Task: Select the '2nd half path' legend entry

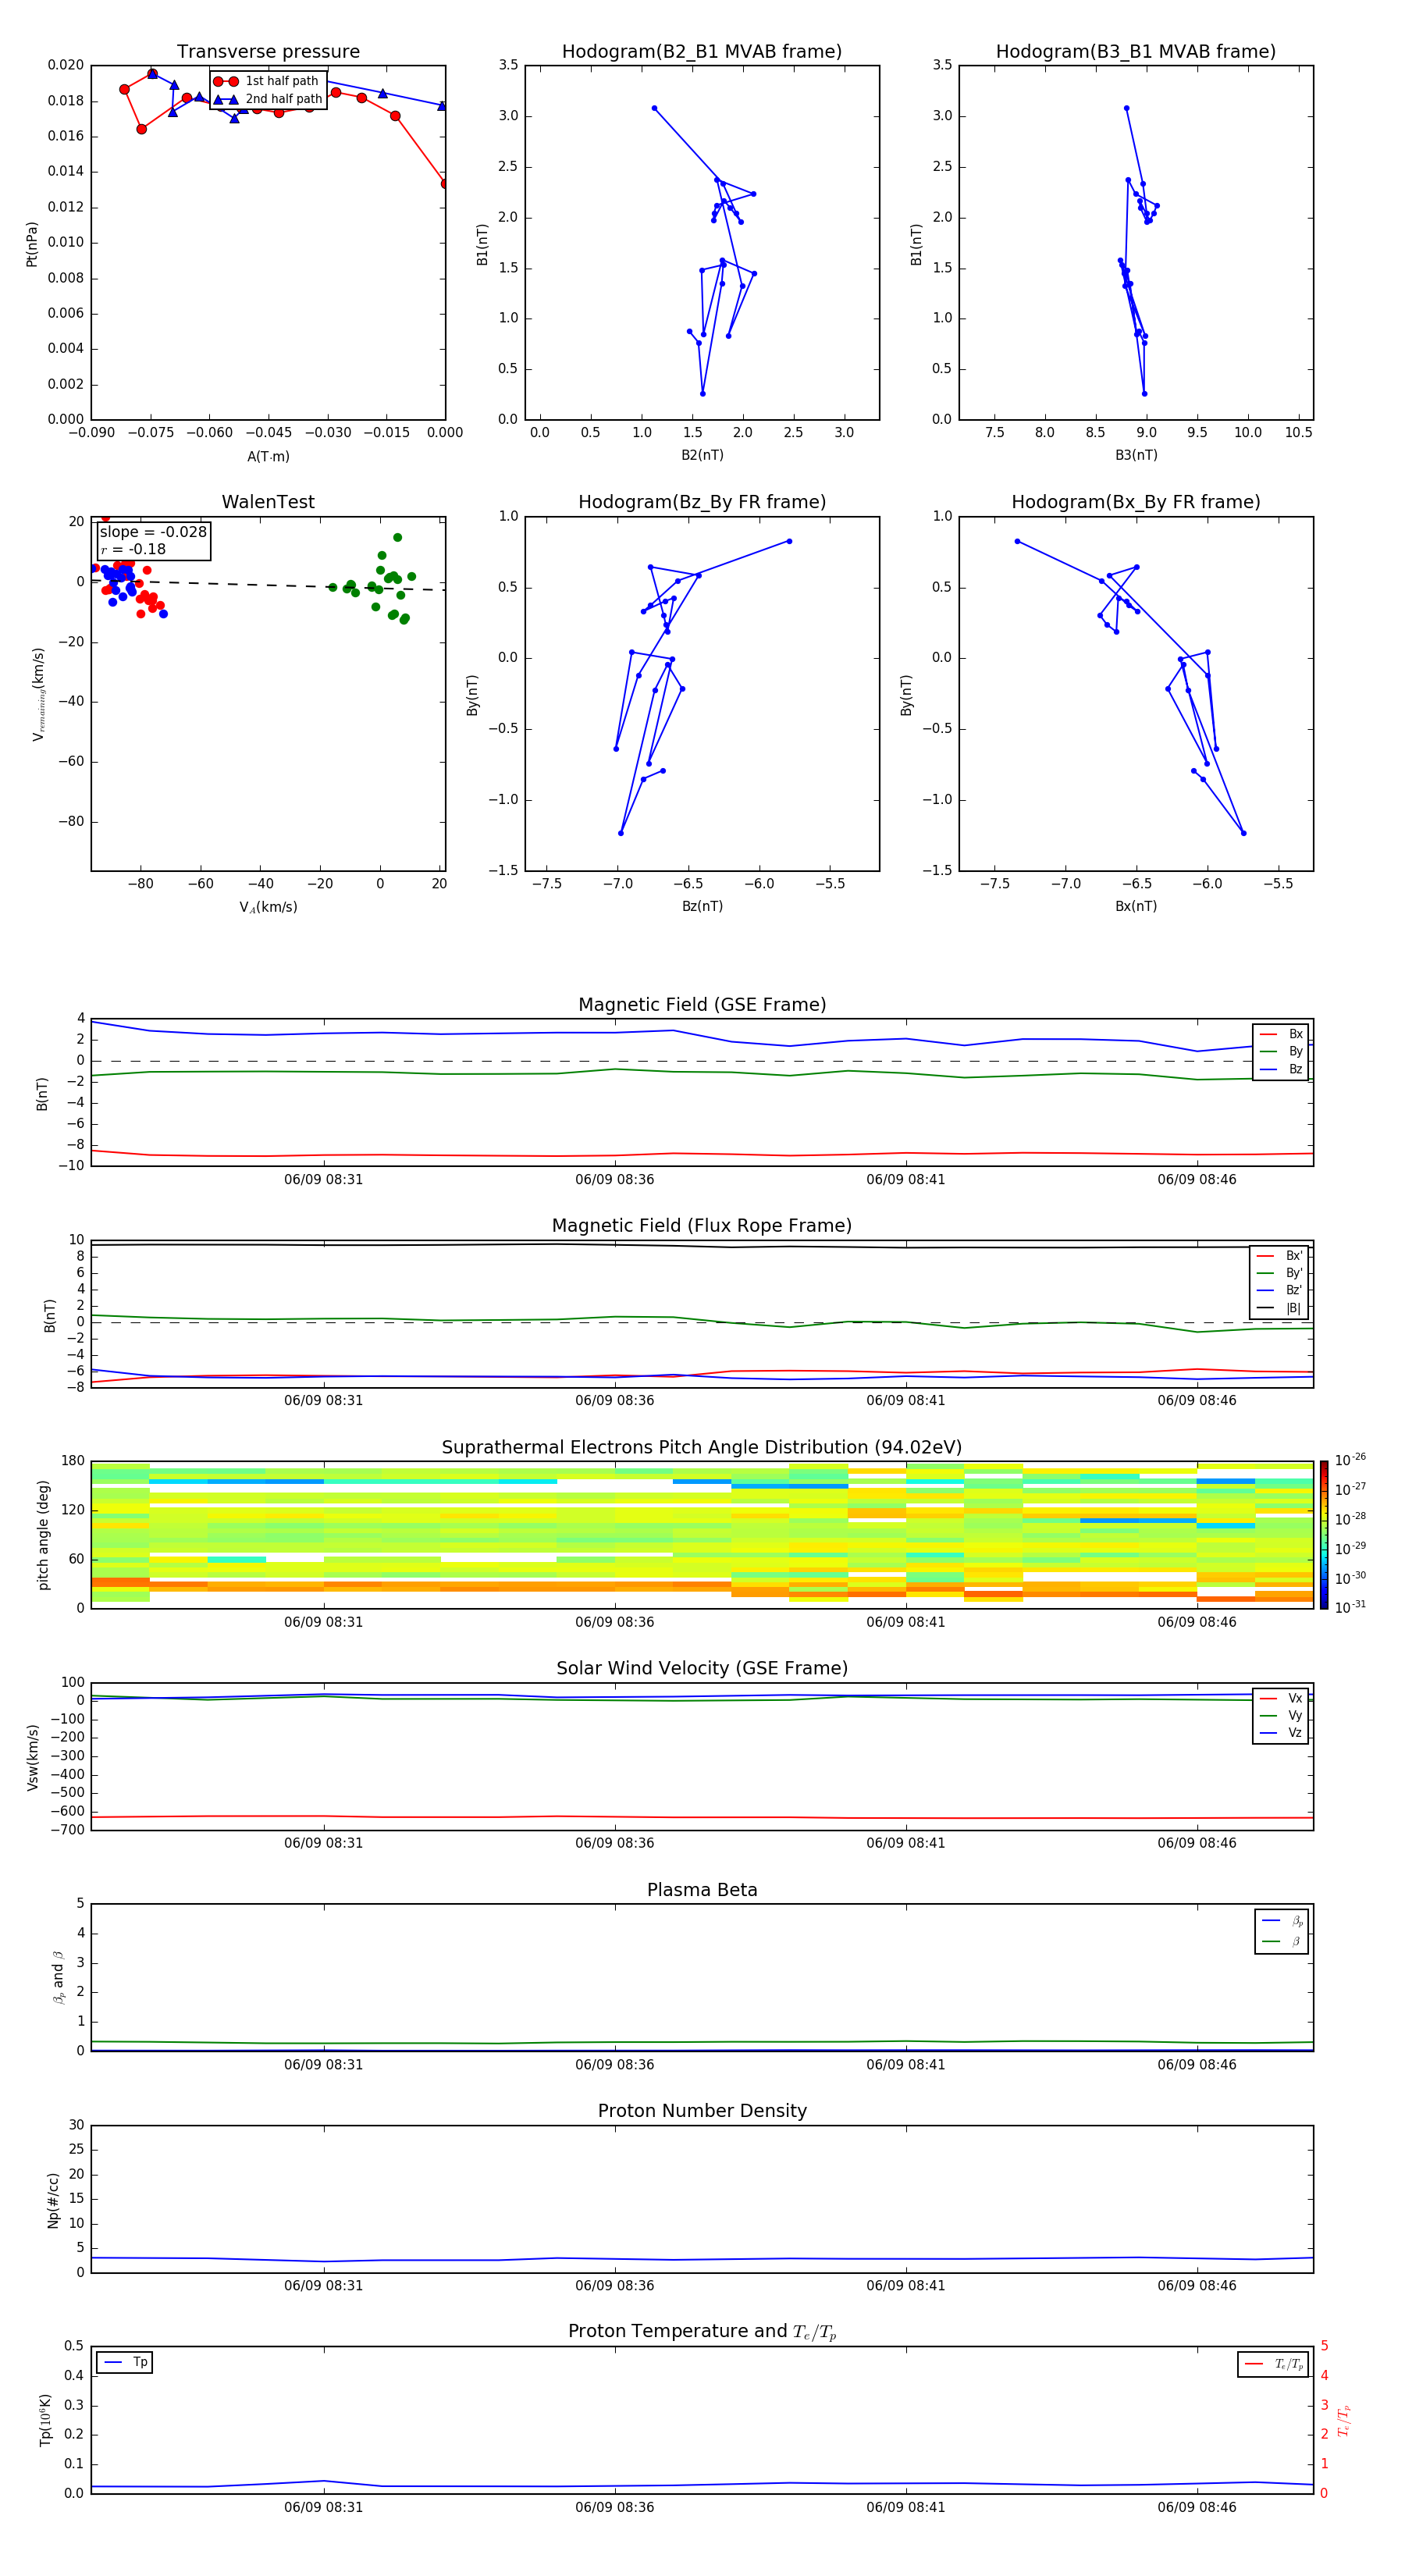Action: click(268, 99)
